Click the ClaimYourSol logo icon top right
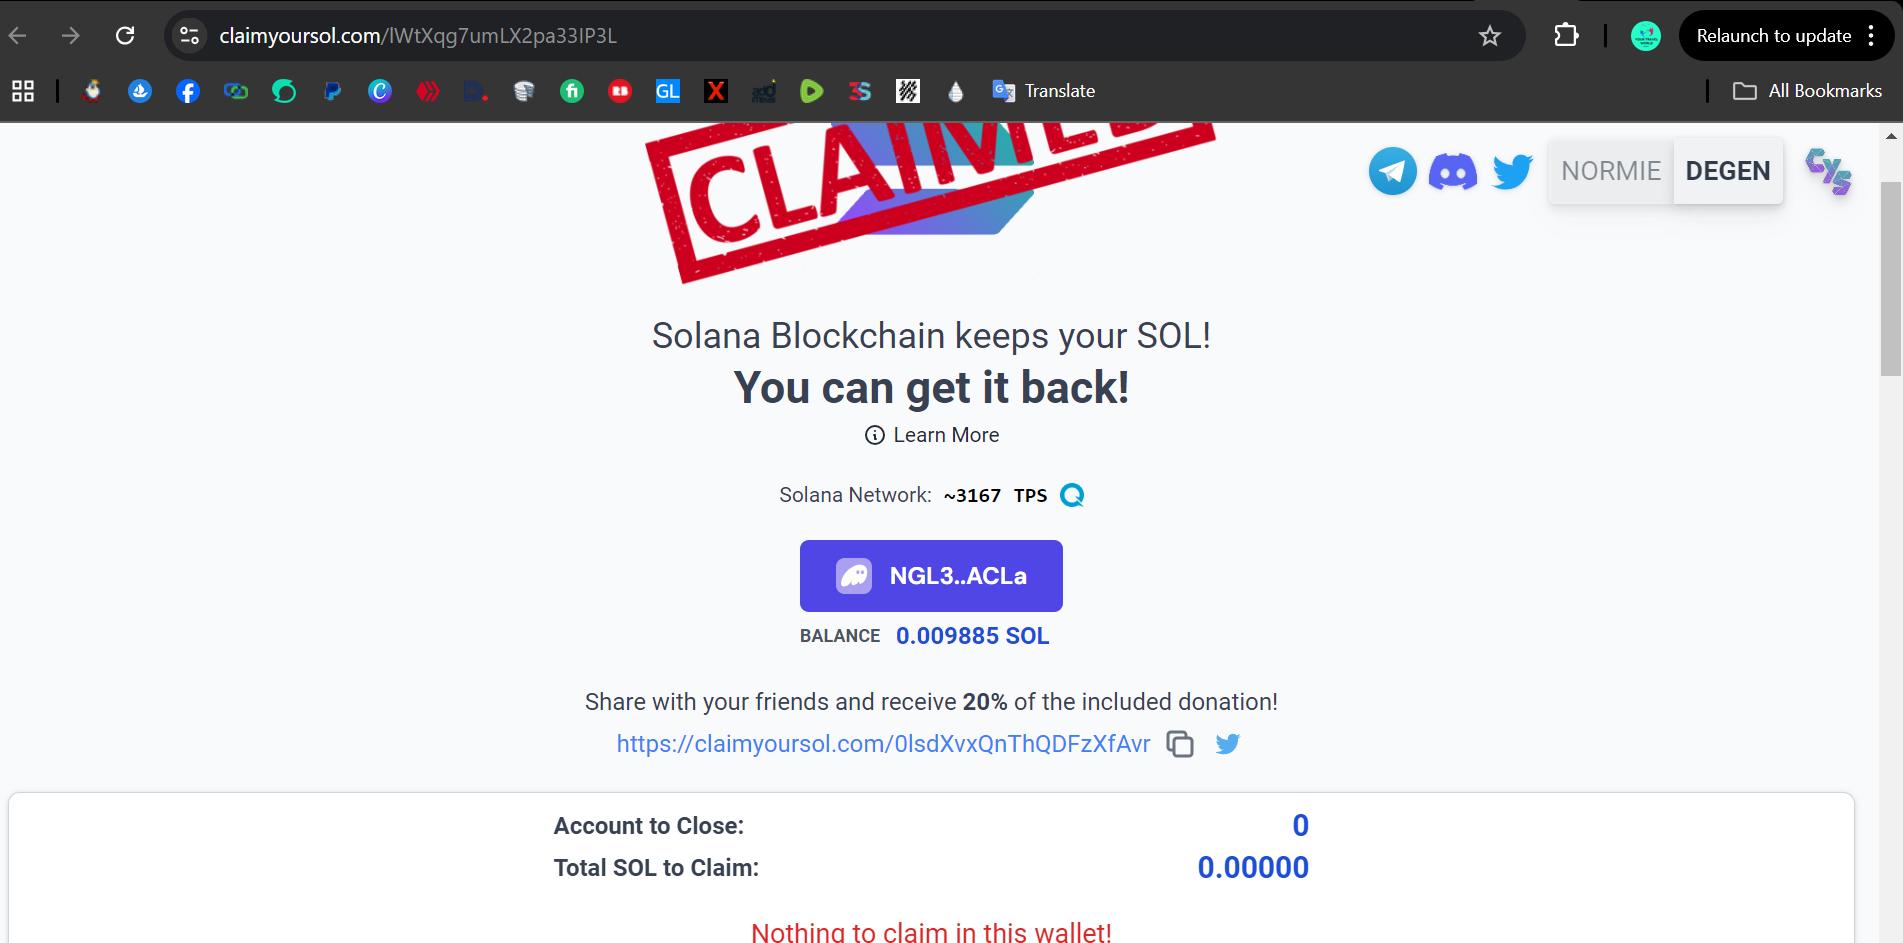 1828,171
